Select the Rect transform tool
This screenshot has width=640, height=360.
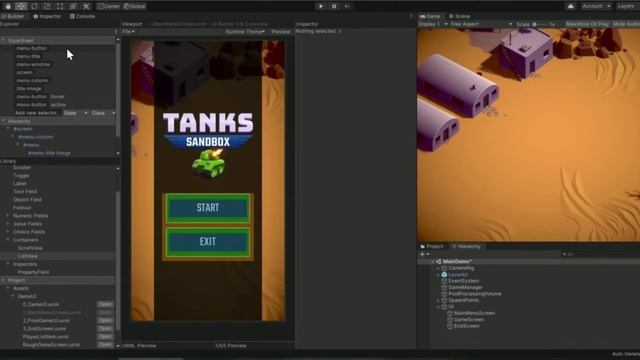[60, 6]
